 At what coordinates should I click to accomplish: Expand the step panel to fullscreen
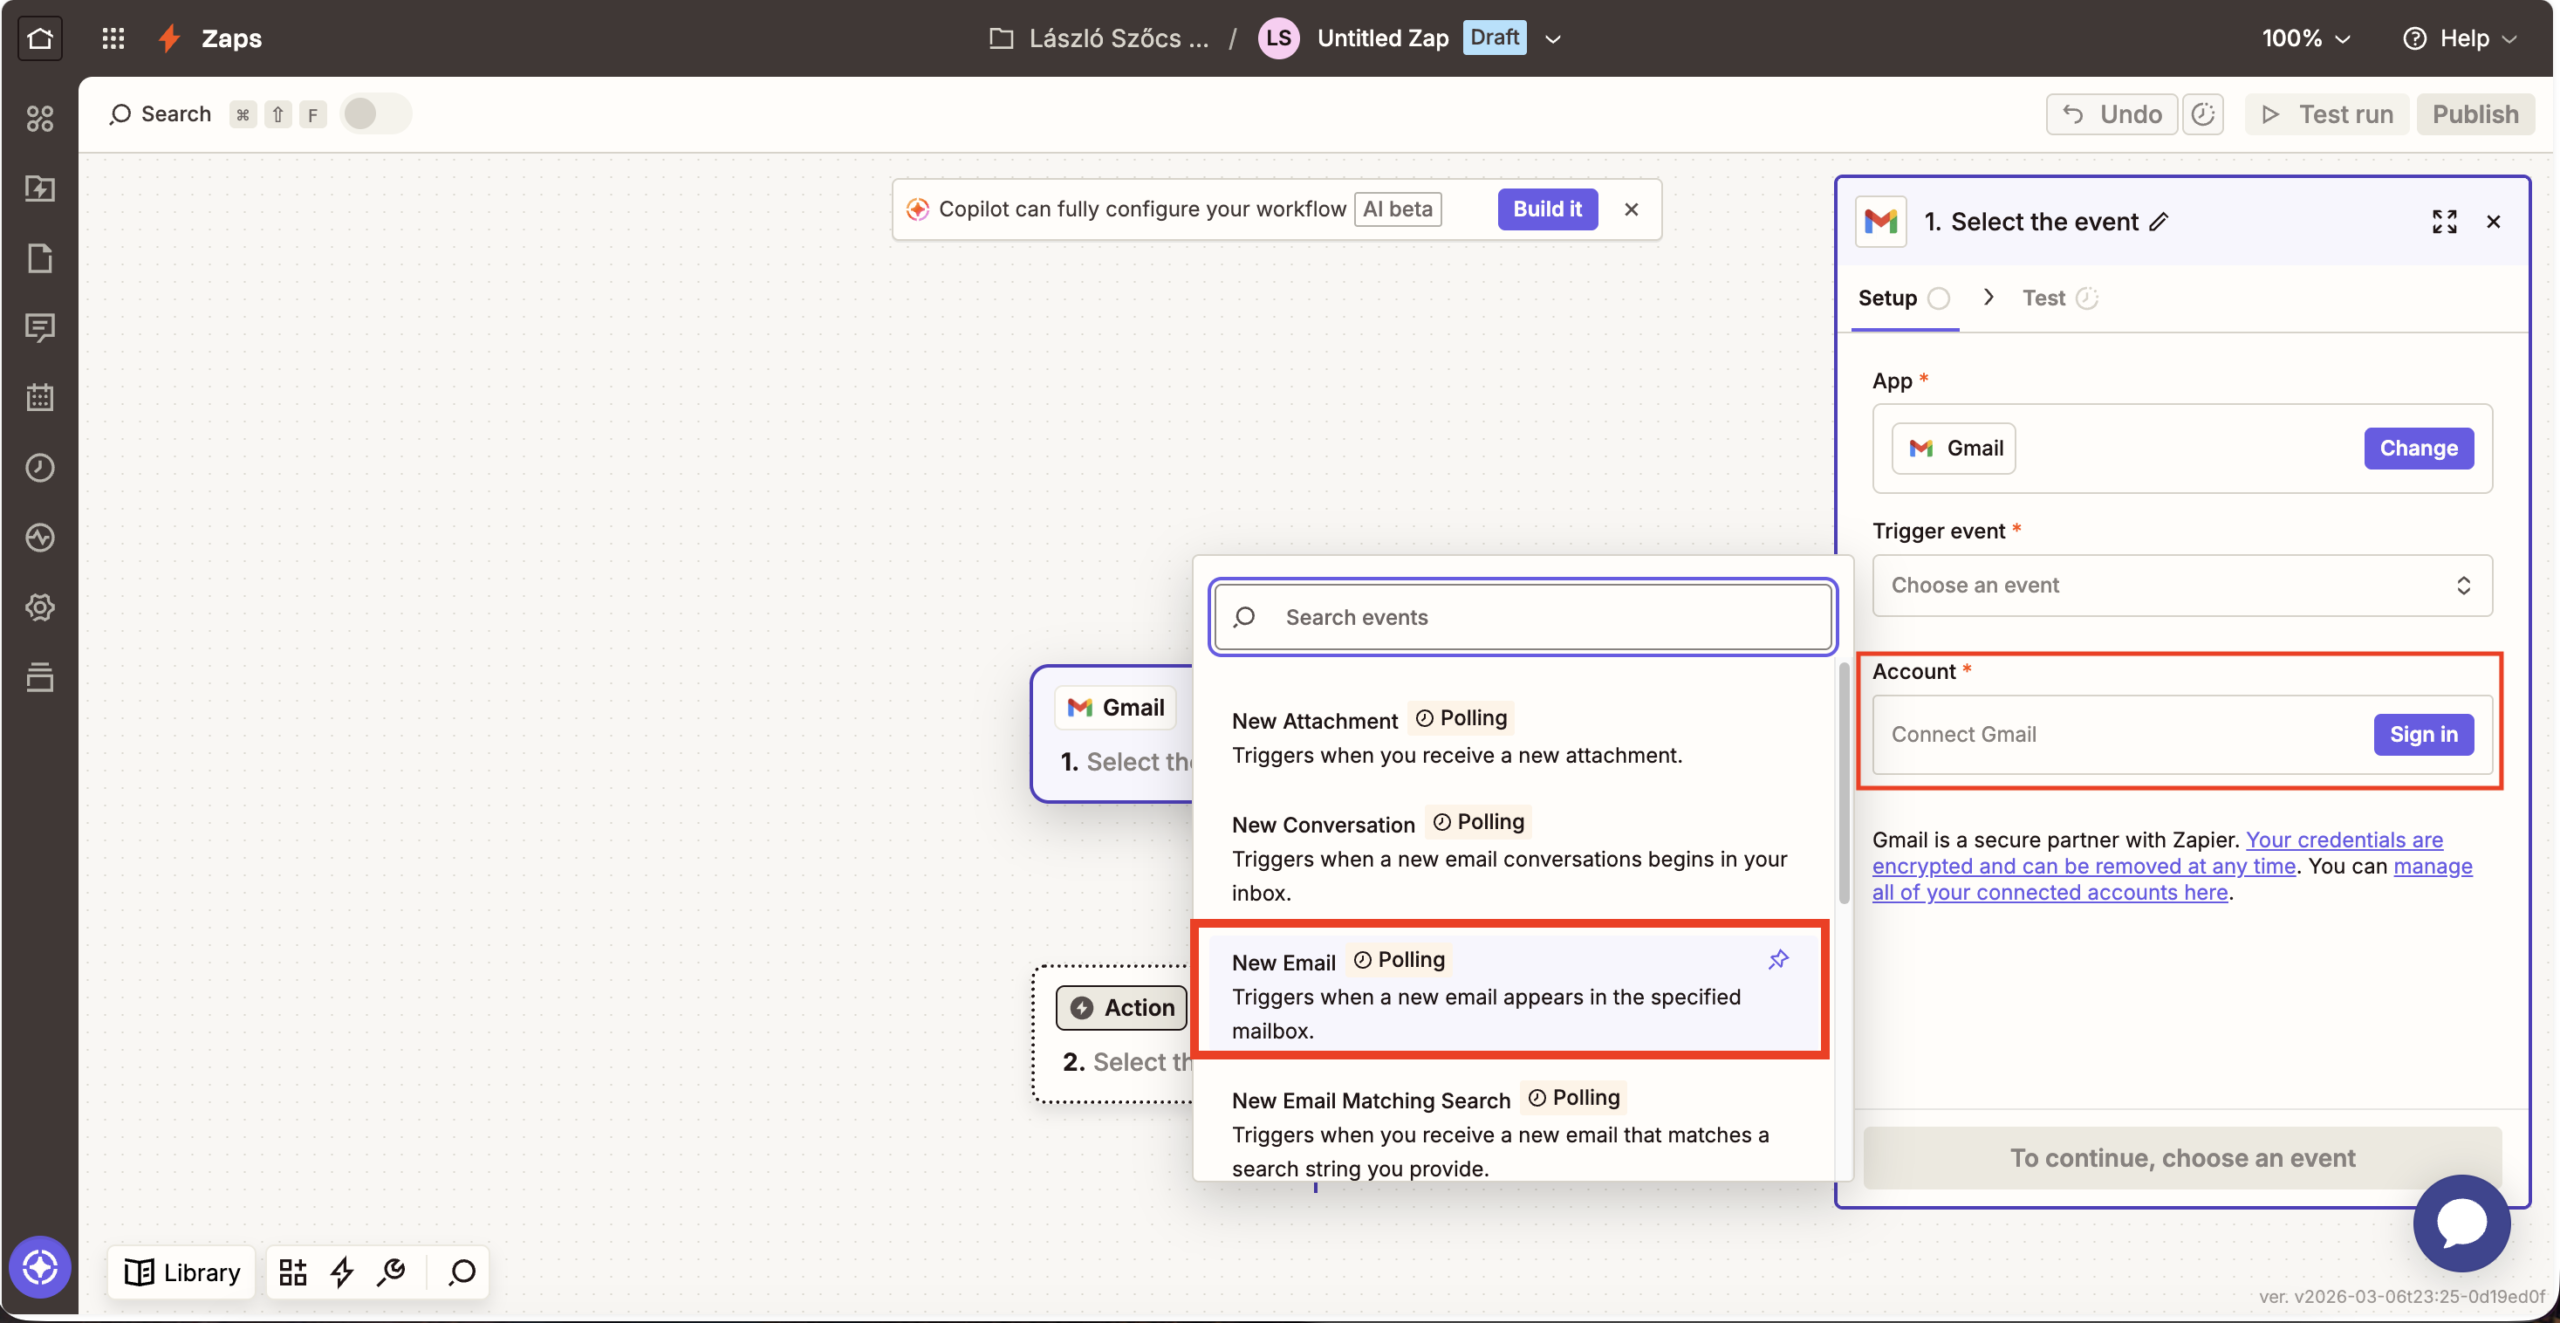pos(2444,222)
